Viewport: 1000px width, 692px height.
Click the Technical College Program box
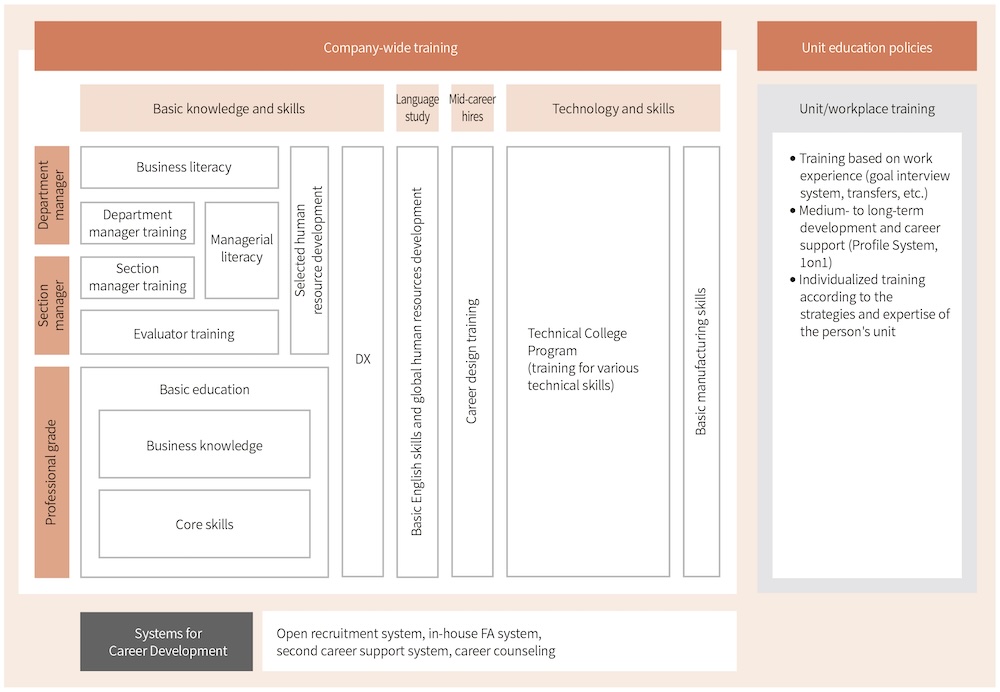(x=588, y=362)
